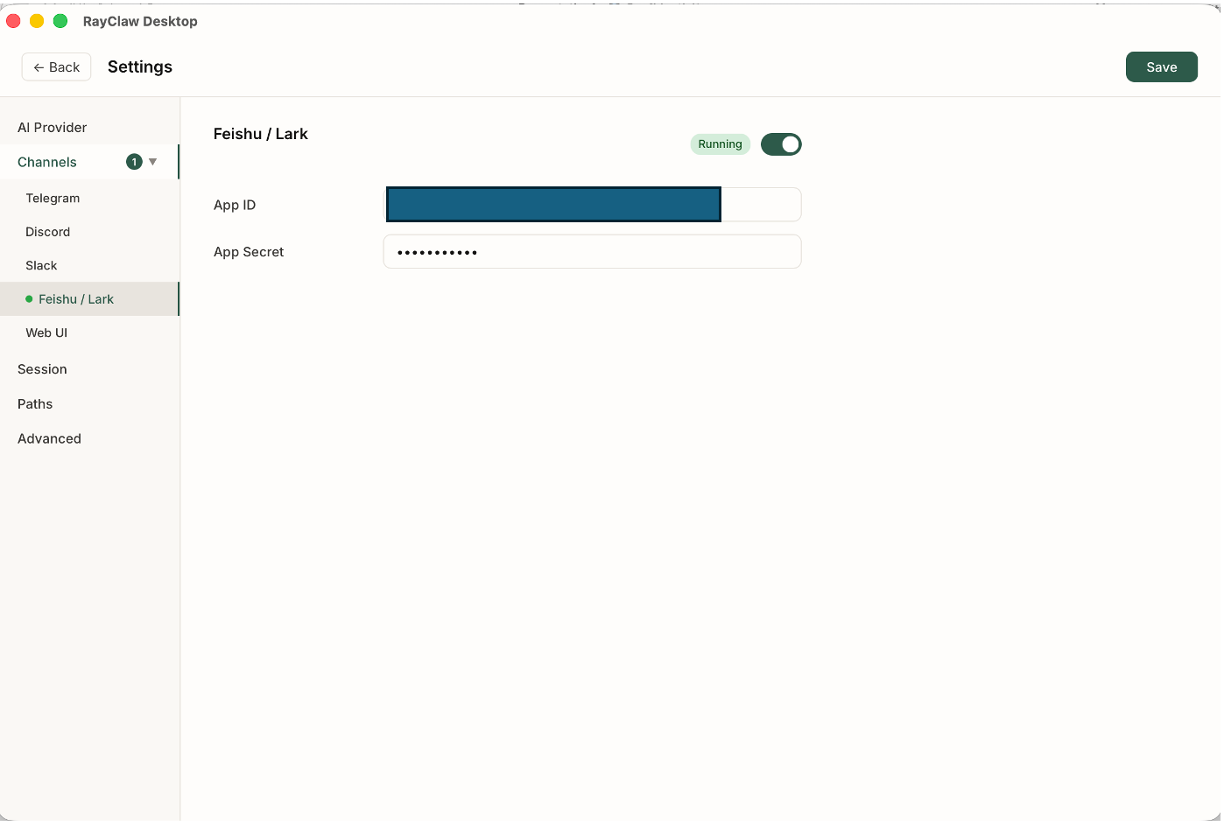Click the Feishu / Lark sidebar entry

(76, 299)
